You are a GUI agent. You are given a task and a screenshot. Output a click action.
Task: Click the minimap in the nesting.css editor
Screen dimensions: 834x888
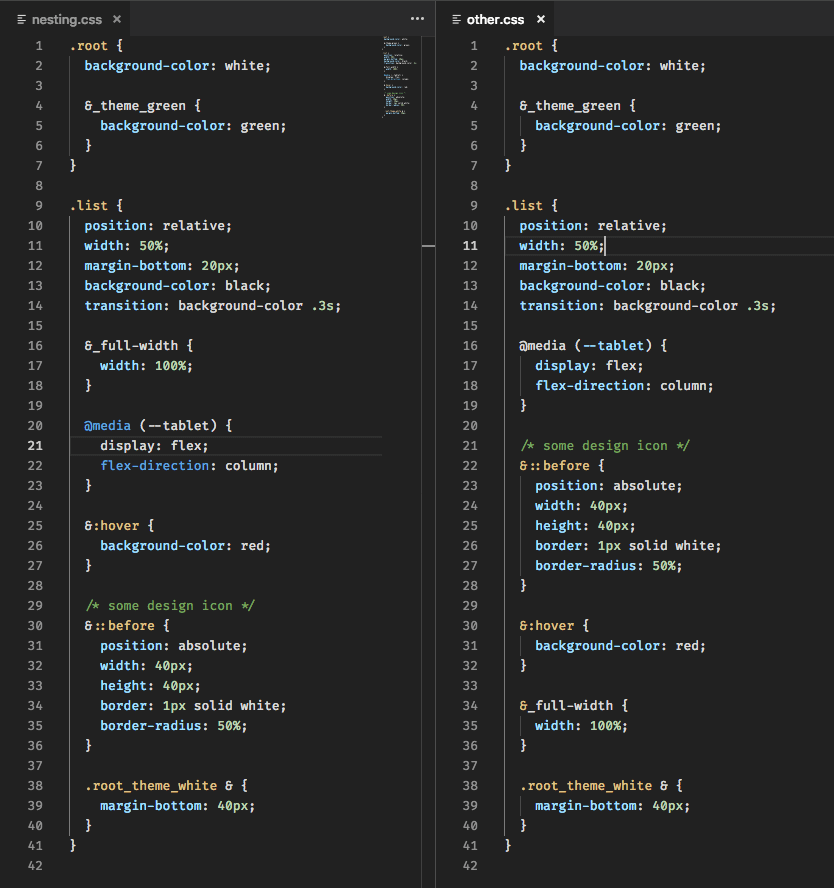pyautogui.click(x=399, y=77)
